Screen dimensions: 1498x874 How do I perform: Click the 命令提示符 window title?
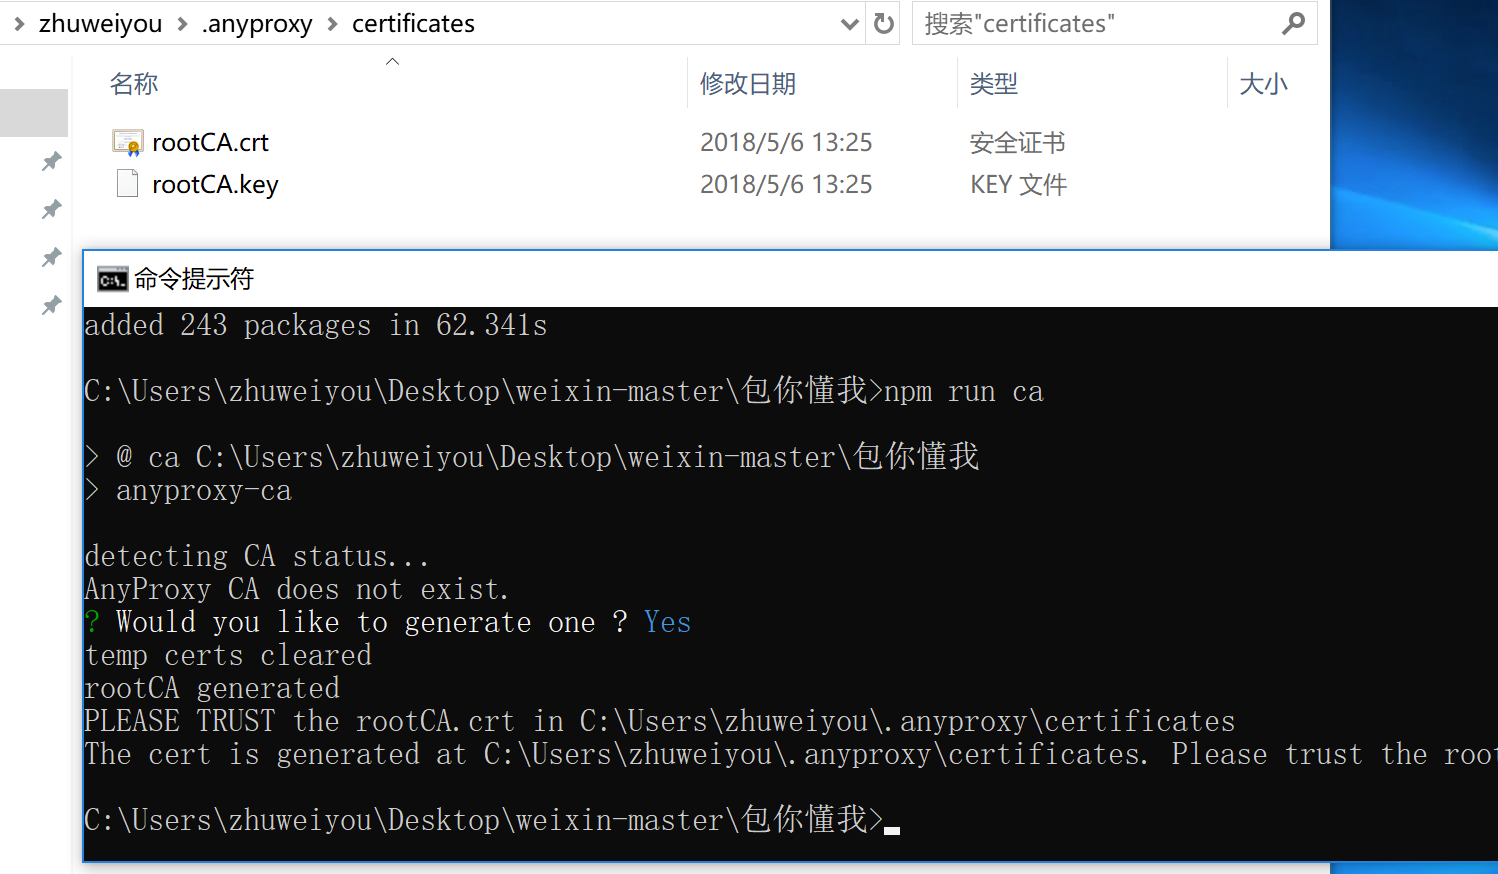[x=194, y=279]
